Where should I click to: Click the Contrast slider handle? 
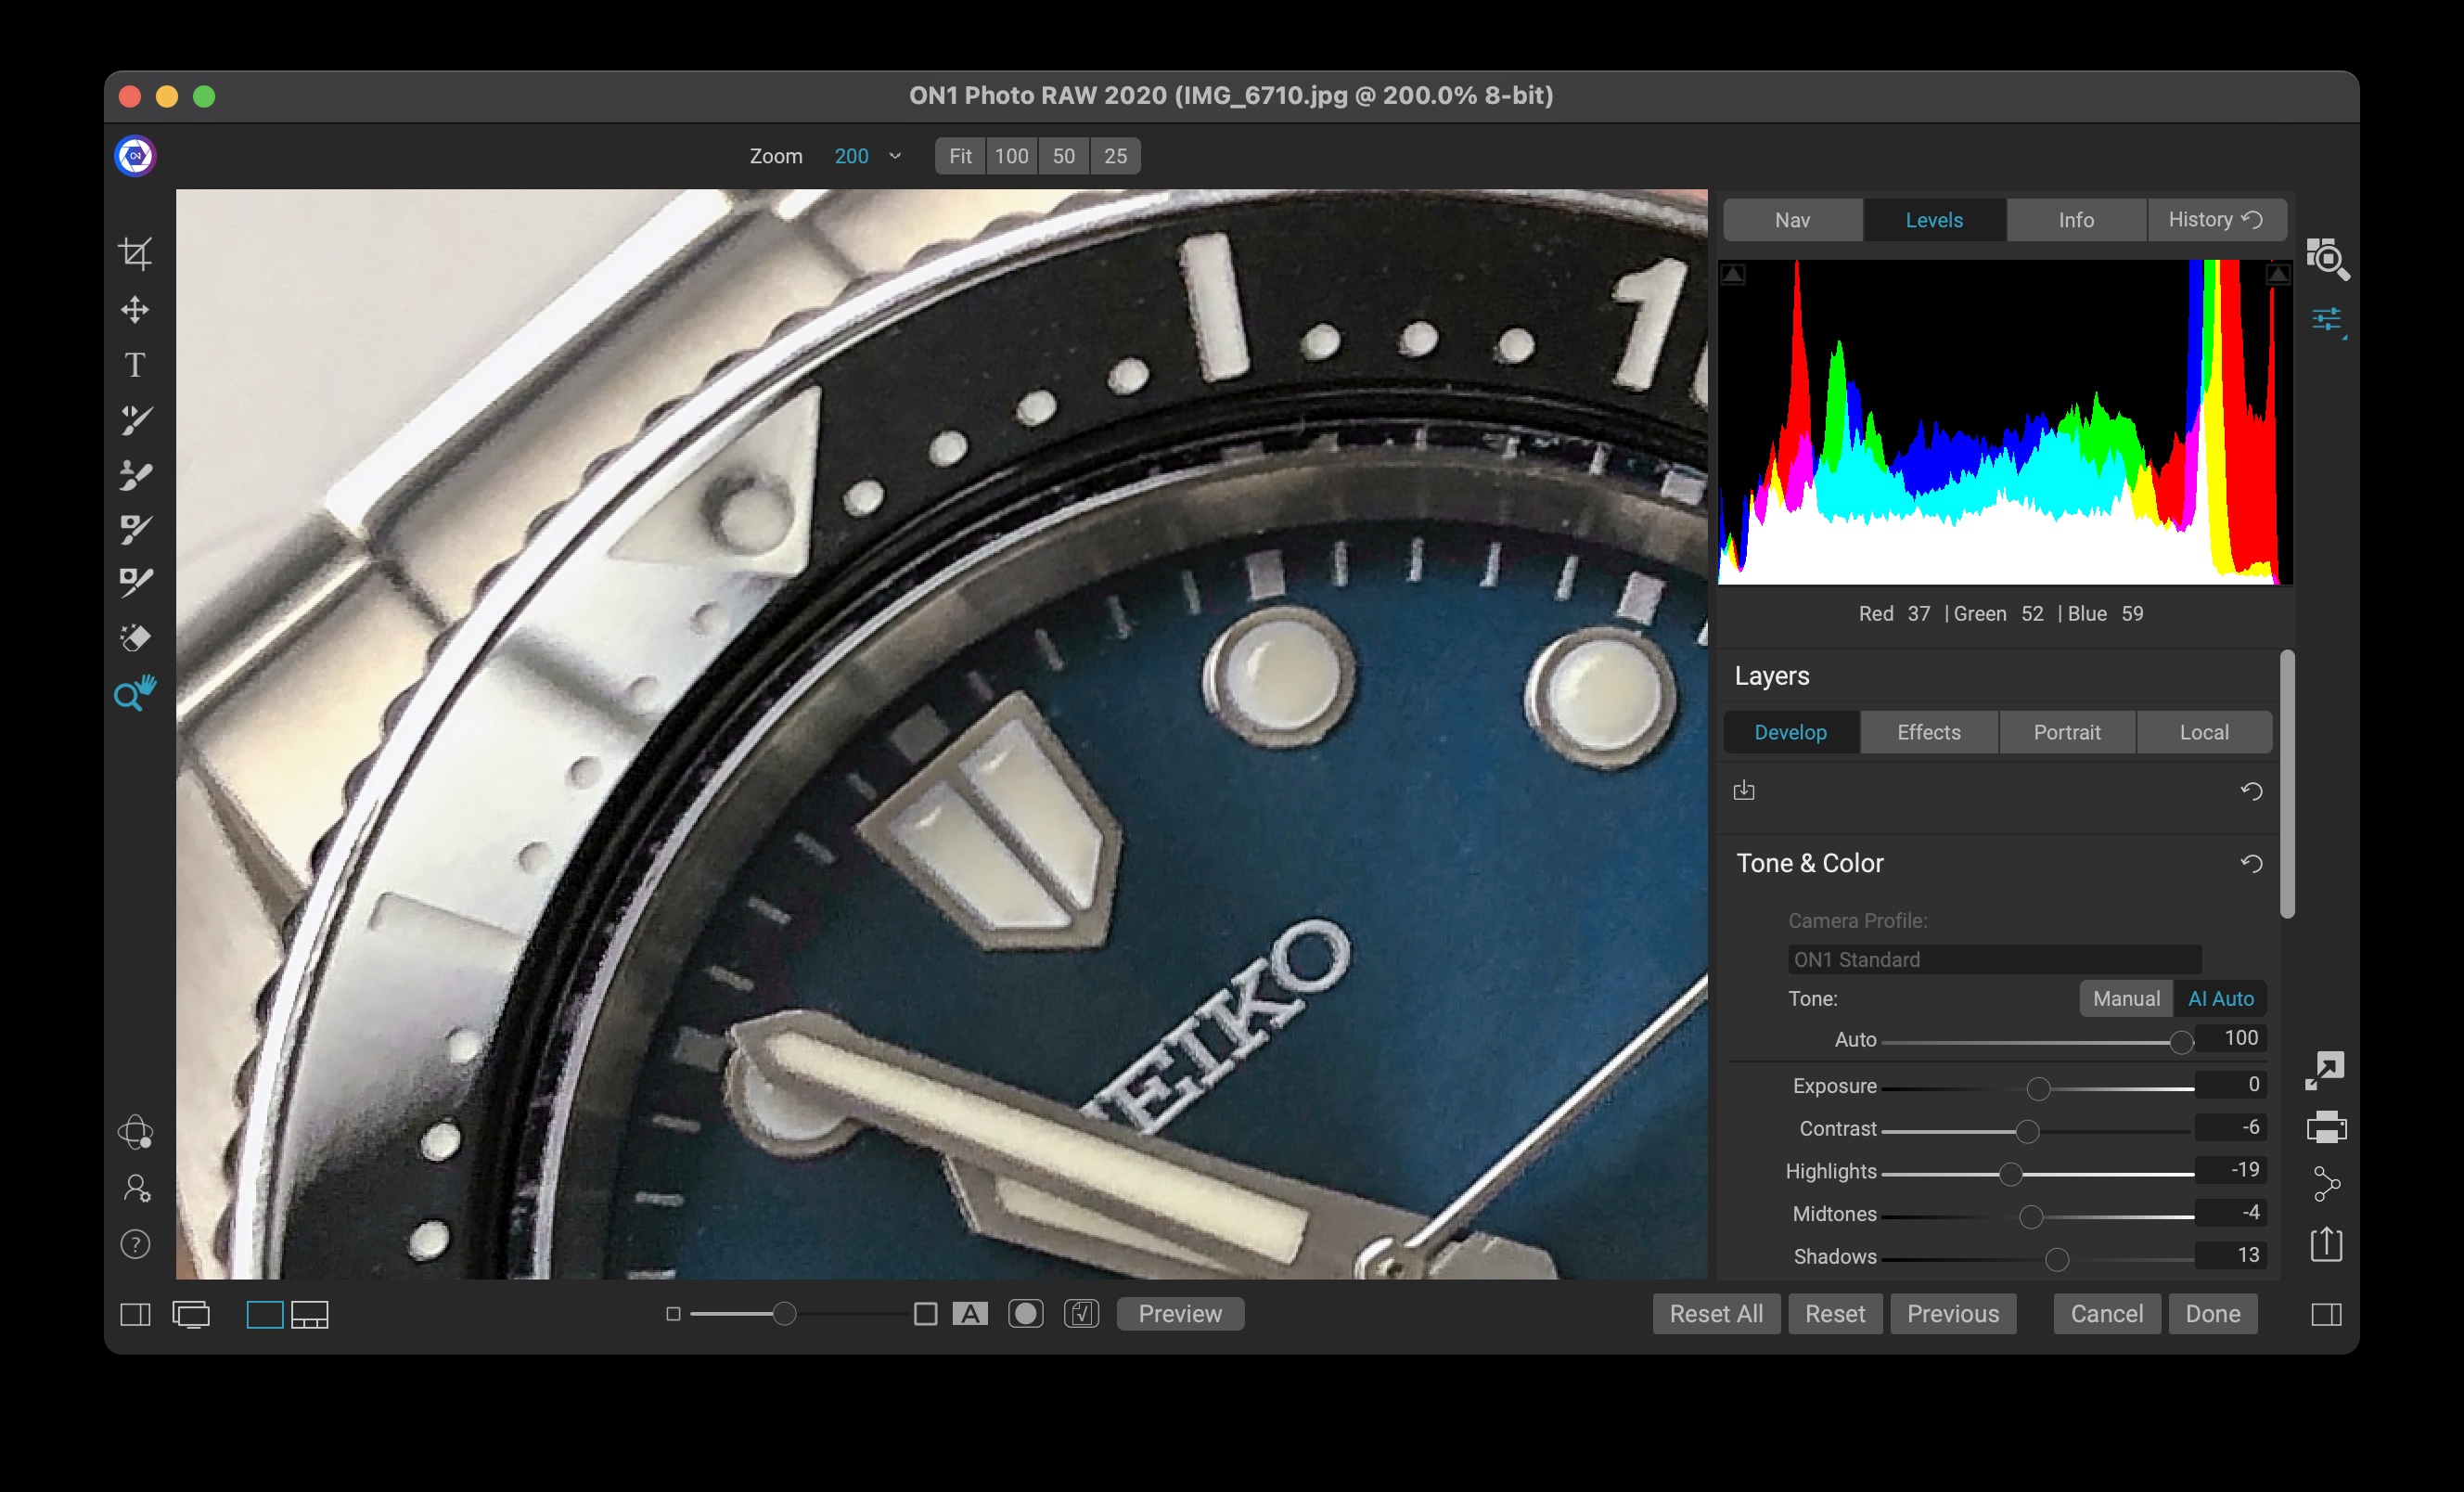click(x=2027, y=1131)
